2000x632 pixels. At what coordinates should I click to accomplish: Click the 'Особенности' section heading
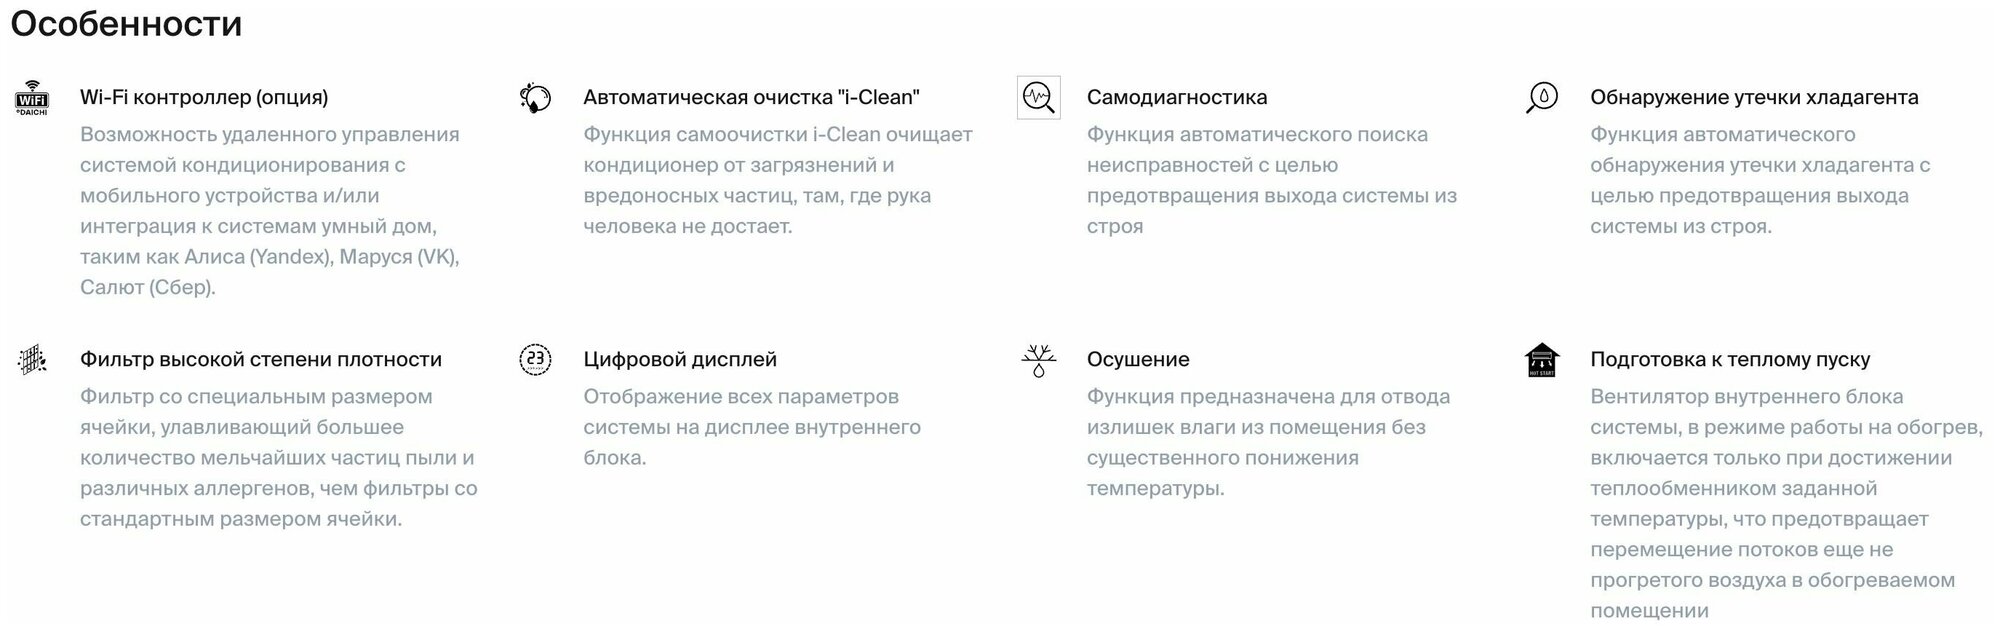[x=126, y=23]
